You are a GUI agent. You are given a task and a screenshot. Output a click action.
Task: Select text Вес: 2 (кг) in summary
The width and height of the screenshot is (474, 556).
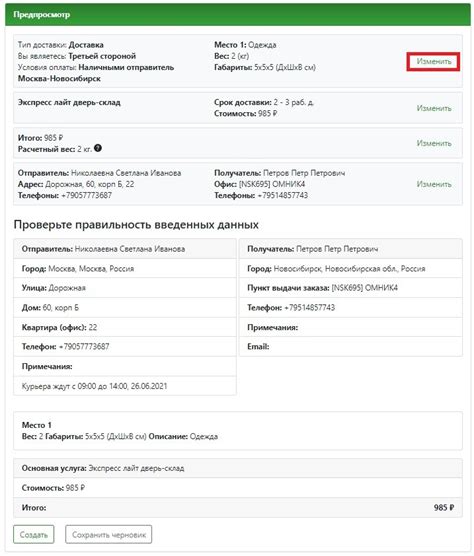(x=232, y=56)
